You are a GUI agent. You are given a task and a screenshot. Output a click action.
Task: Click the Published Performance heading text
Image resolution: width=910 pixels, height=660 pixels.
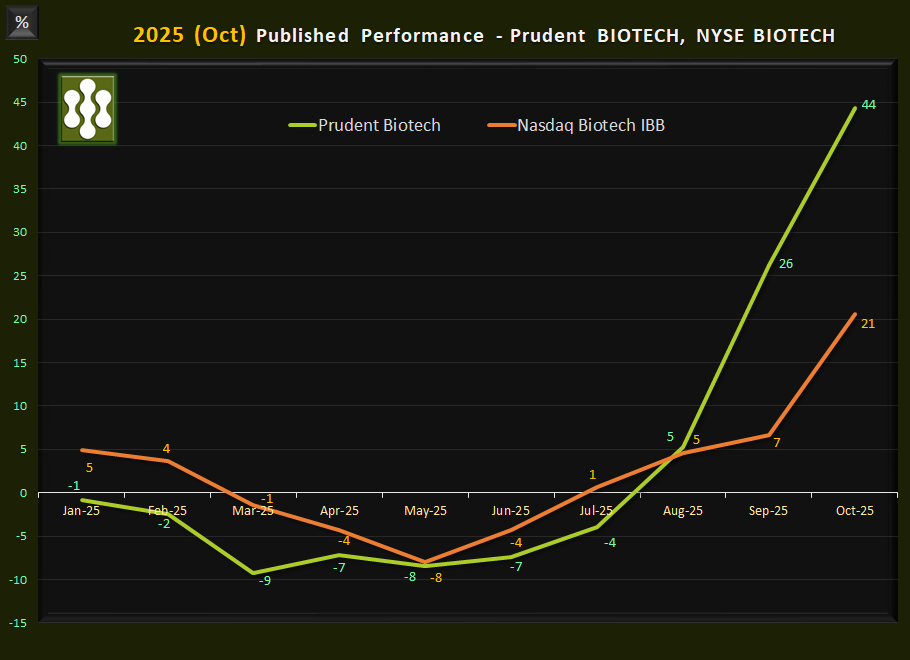coord(371,35)
